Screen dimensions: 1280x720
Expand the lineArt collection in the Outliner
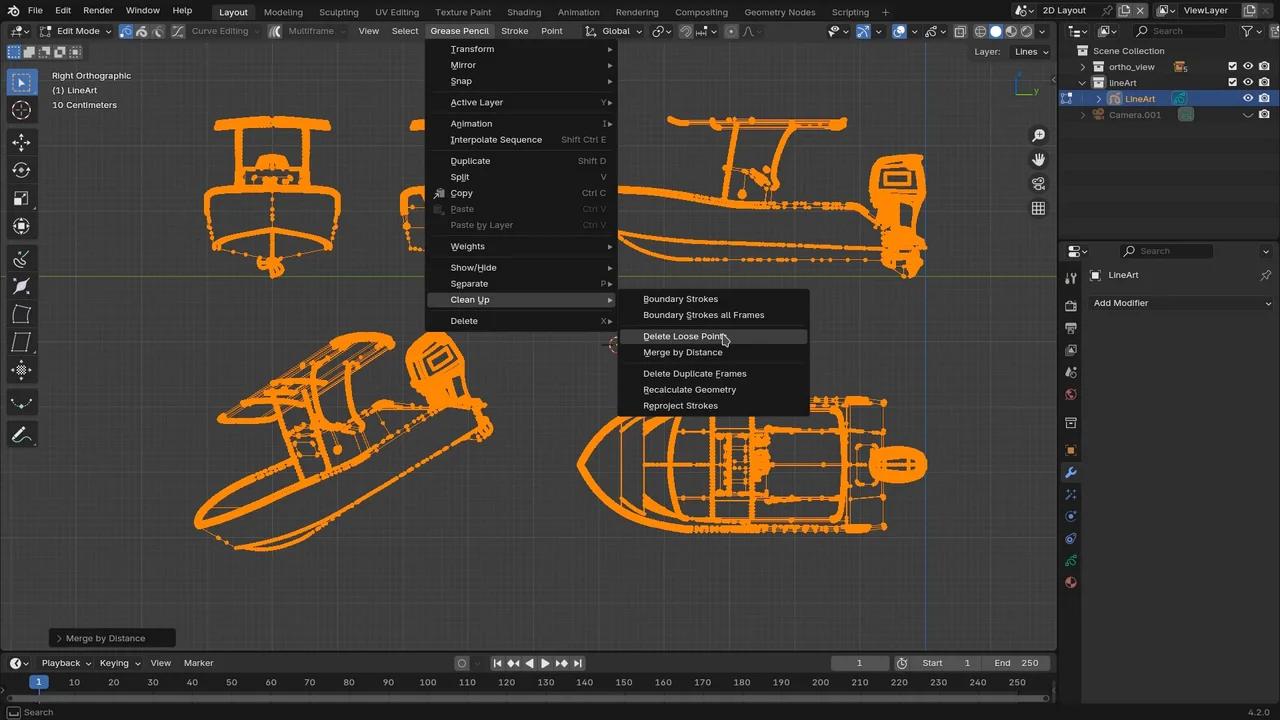coord(1082,82)
